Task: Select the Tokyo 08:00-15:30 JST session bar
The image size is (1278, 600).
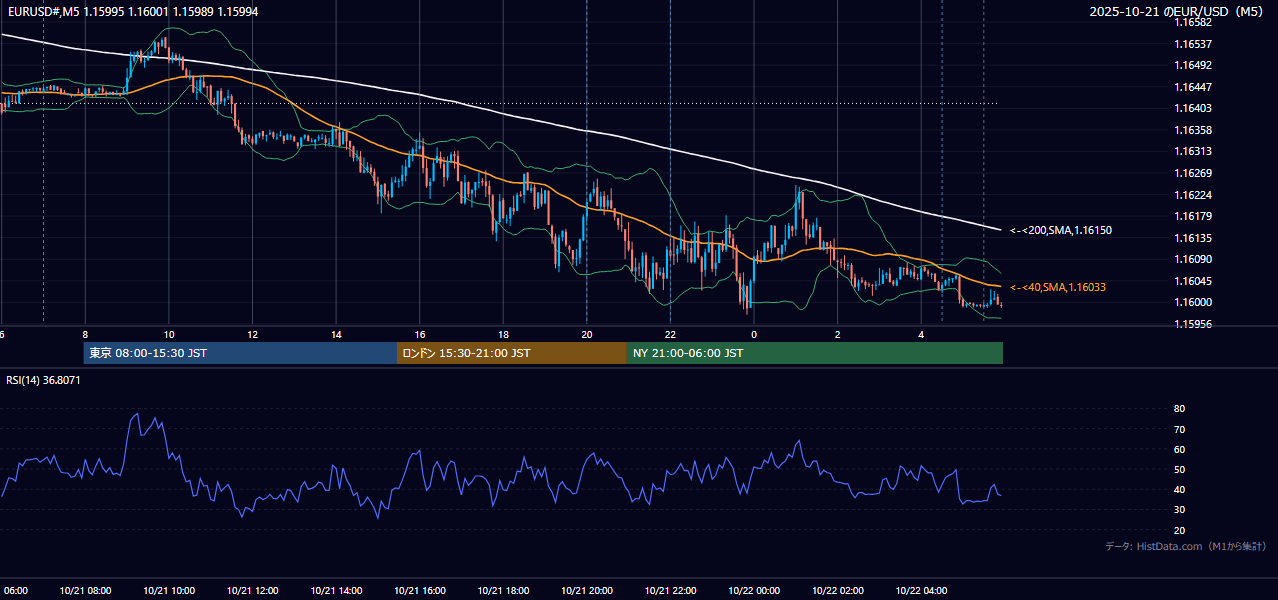Action: tap(240, 353)
